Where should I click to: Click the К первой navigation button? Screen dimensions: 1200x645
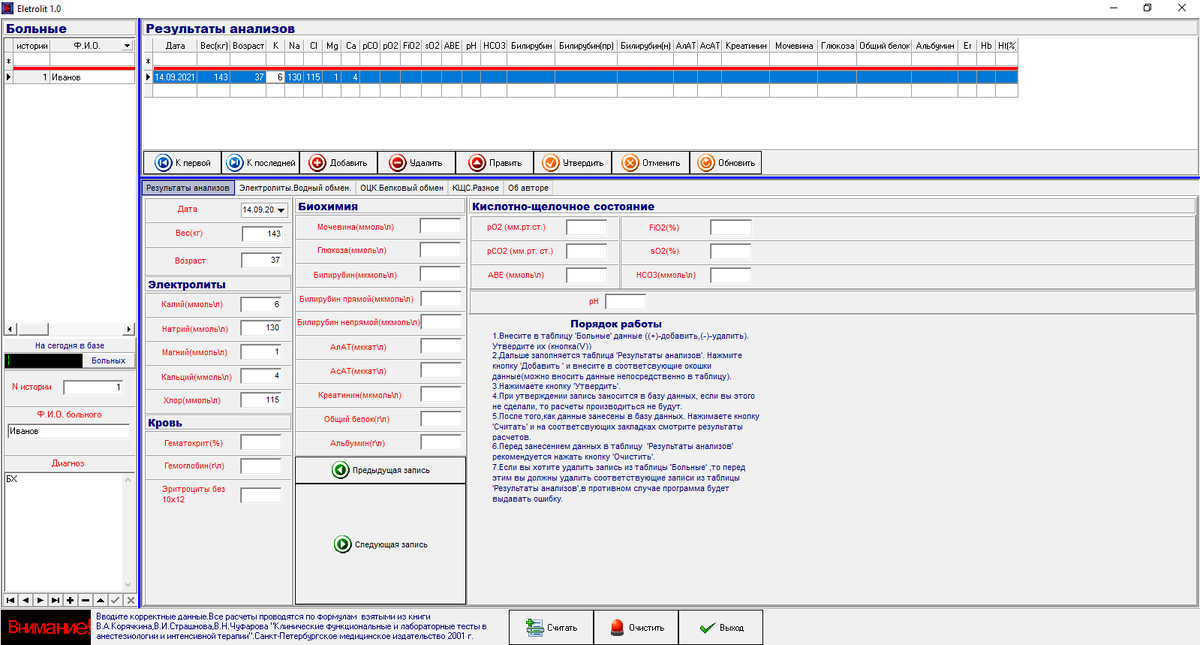tap(182, 162)
